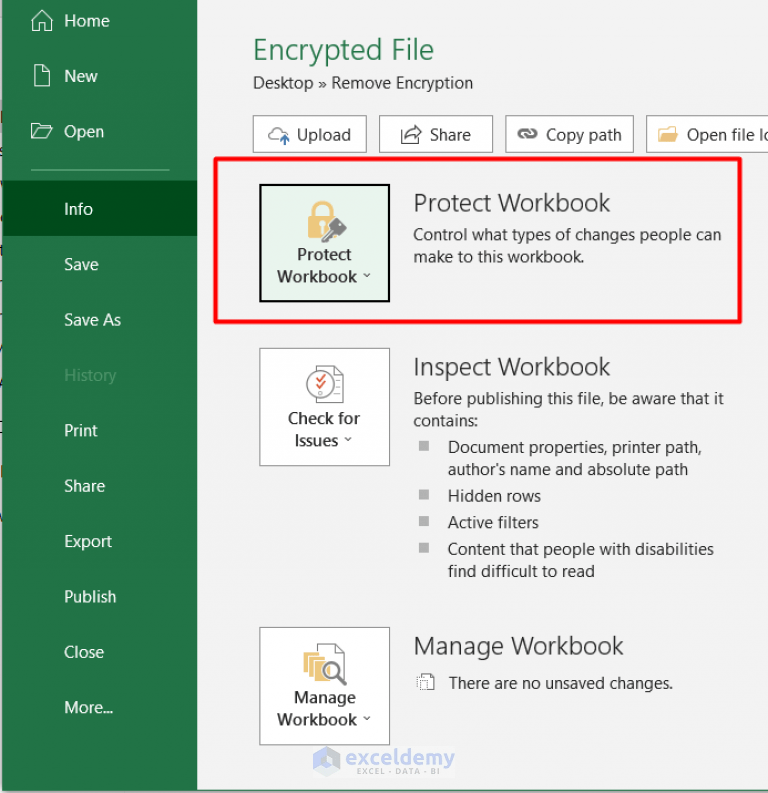Open the Print page
This screenshot has height=793, width=768.
(100, 430)
